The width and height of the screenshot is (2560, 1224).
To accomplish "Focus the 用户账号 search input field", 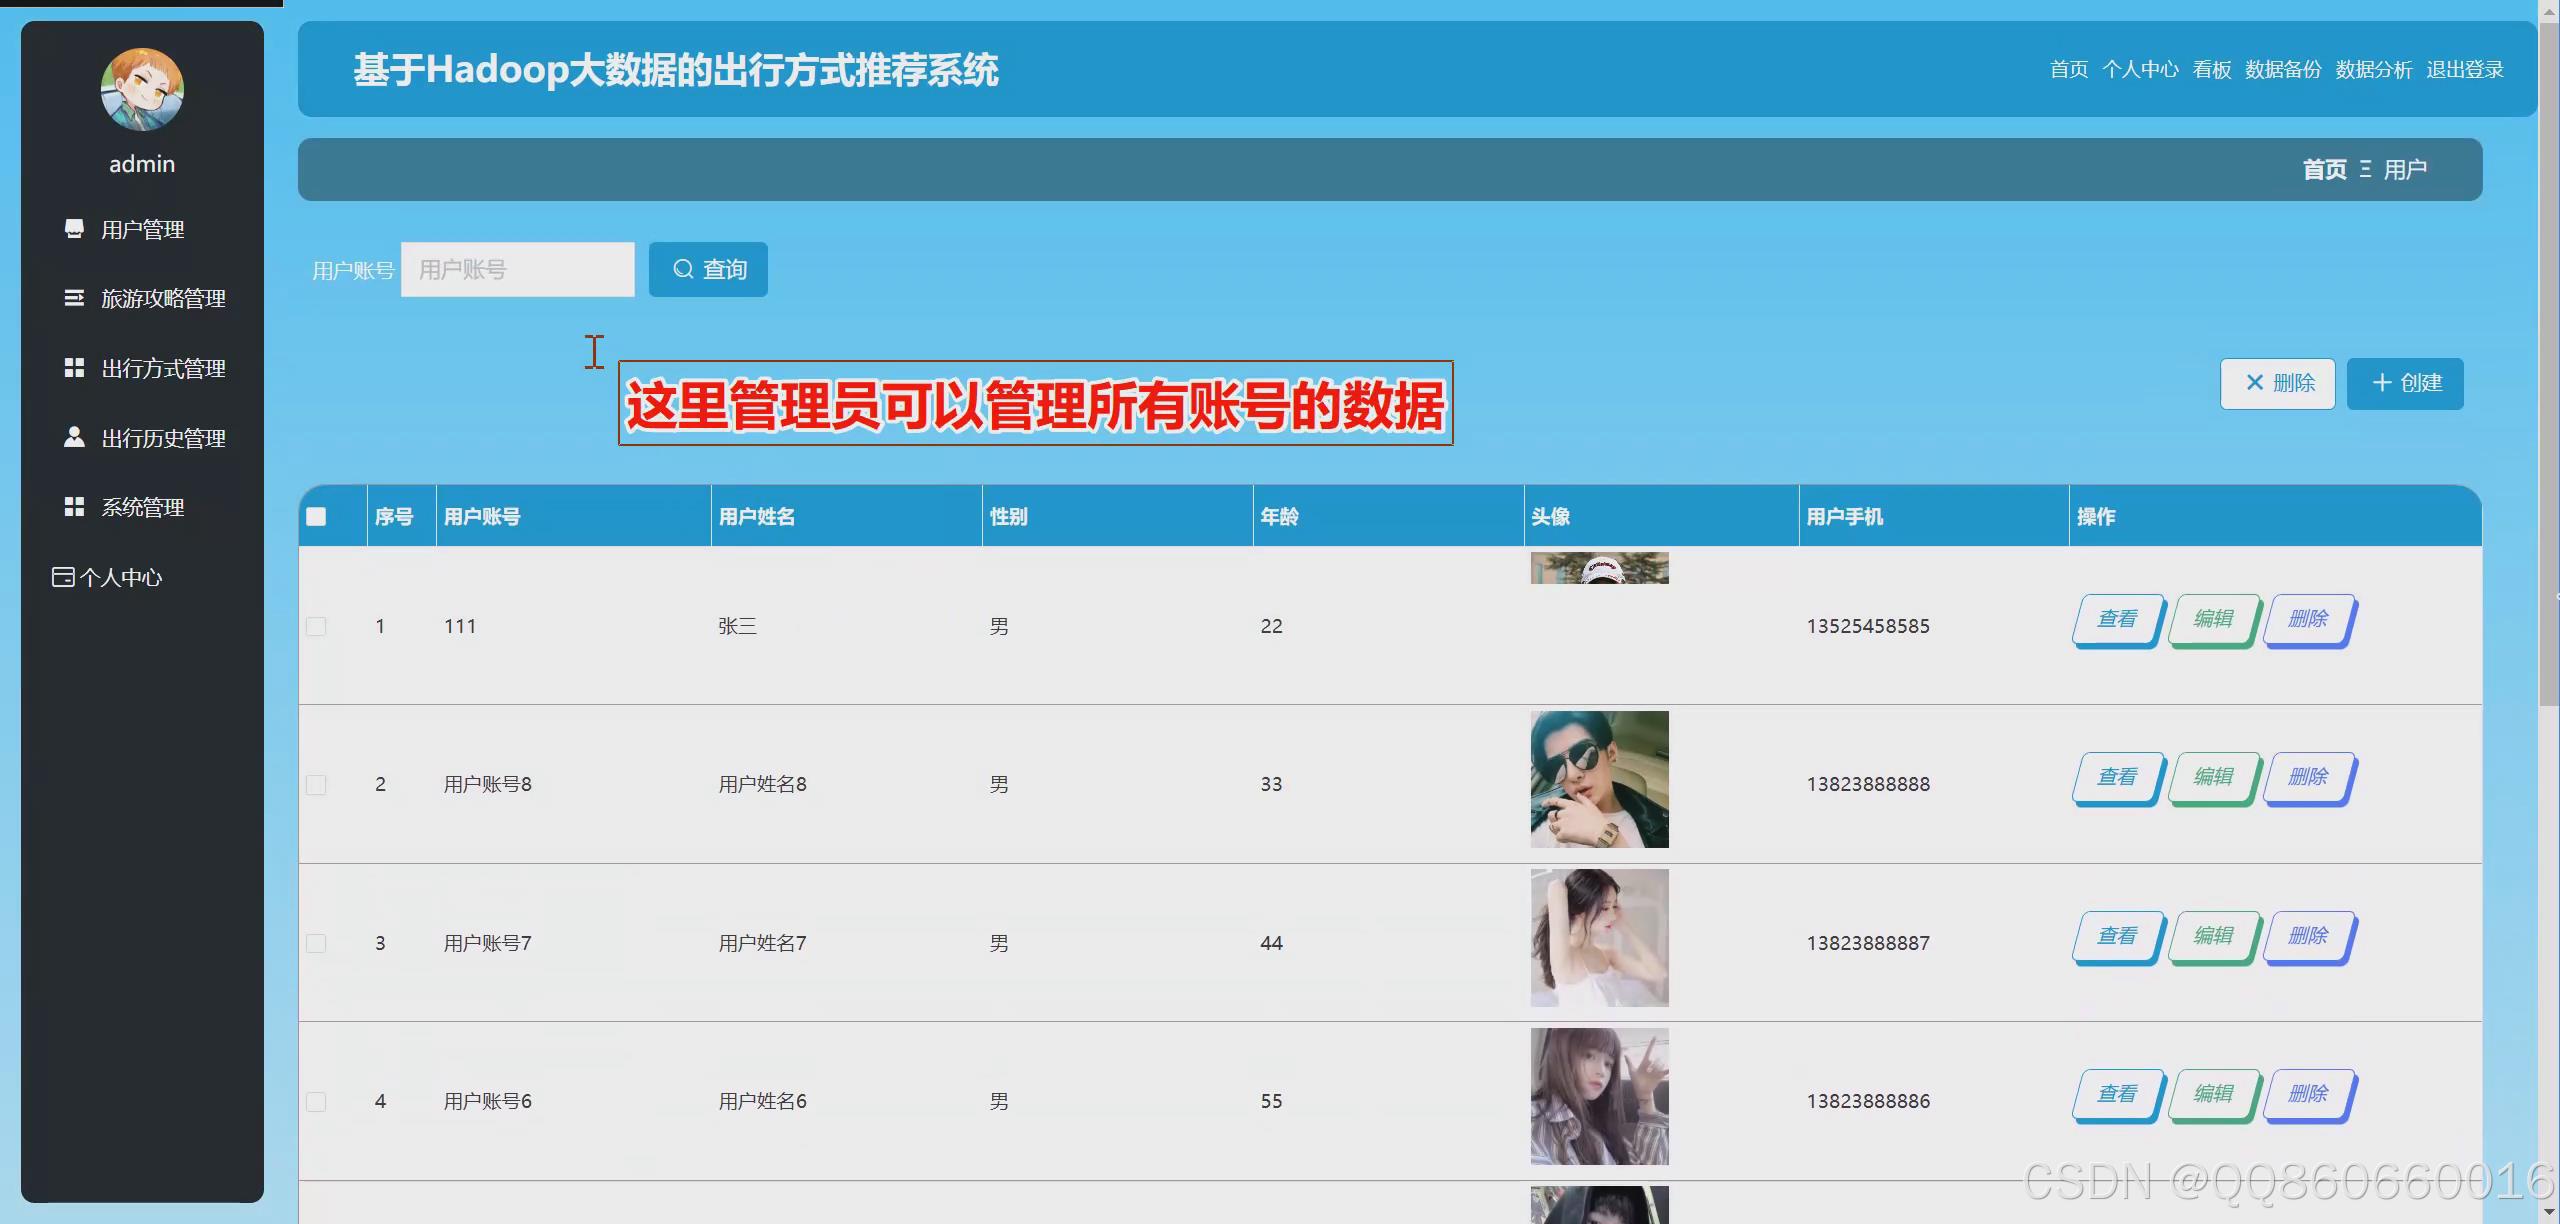I will pos(518,269).
